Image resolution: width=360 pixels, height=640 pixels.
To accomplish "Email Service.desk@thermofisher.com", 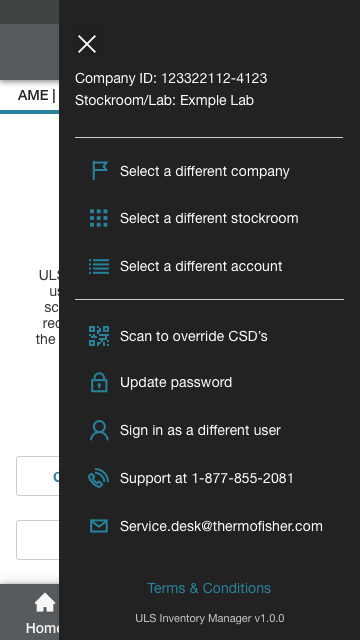I will coord(221,526).
